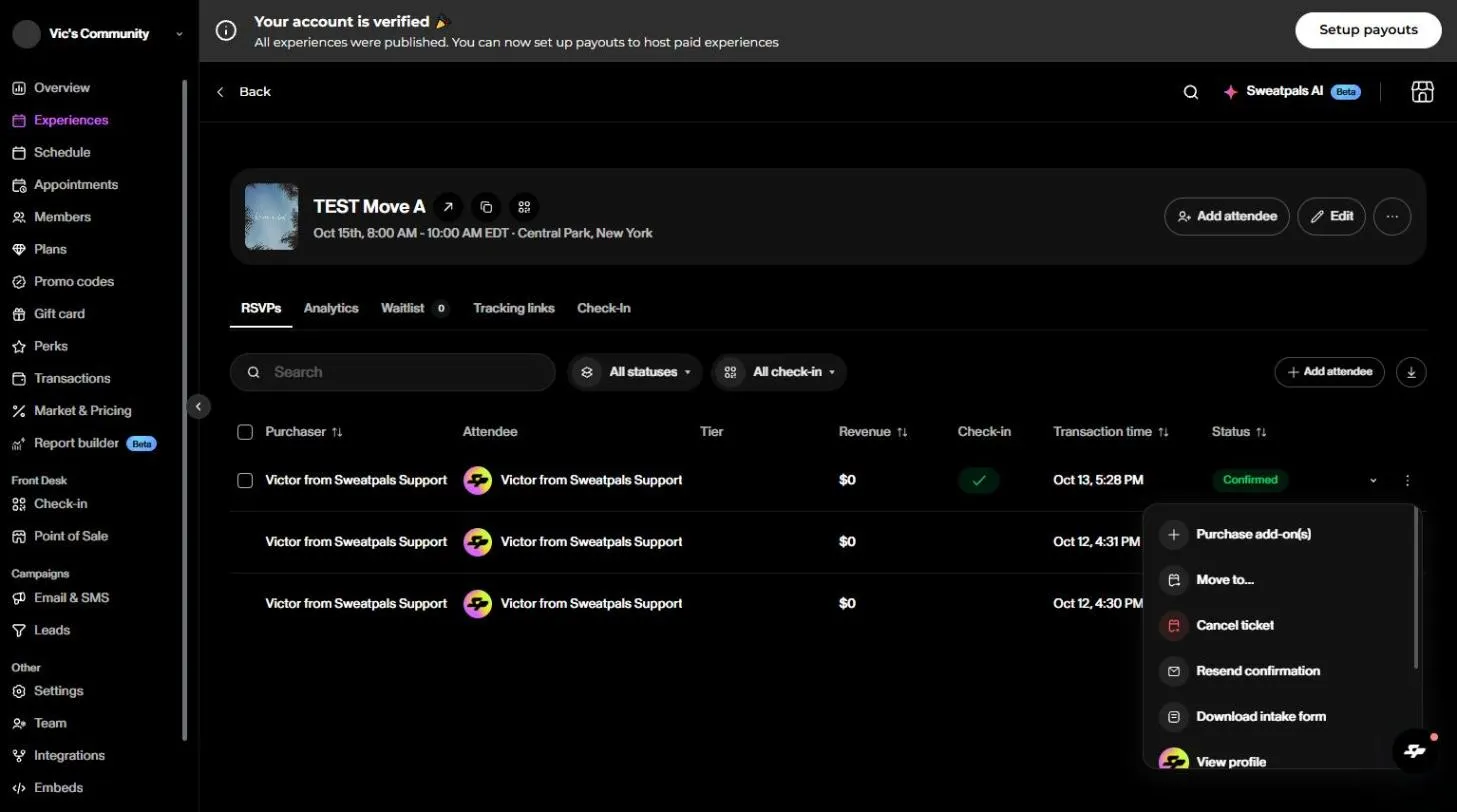
Task: Click the TEST Move A event thumbnail
Action: point(272,216)
